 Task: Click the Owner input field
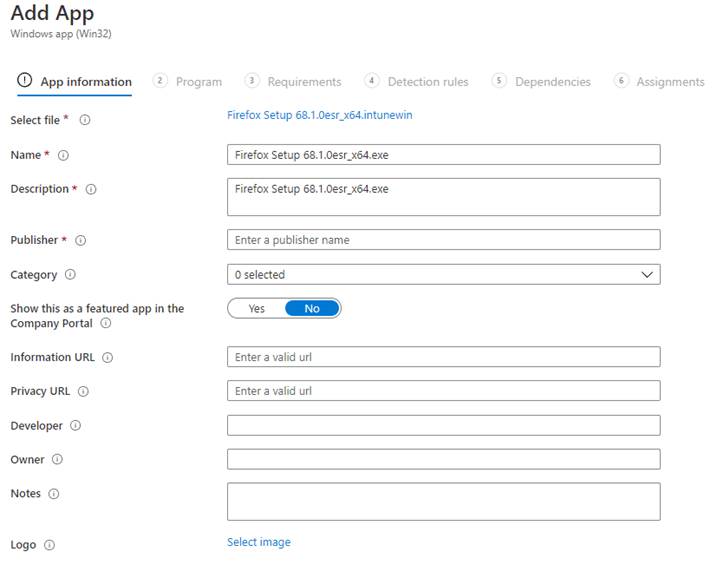[x=444, y=459]
